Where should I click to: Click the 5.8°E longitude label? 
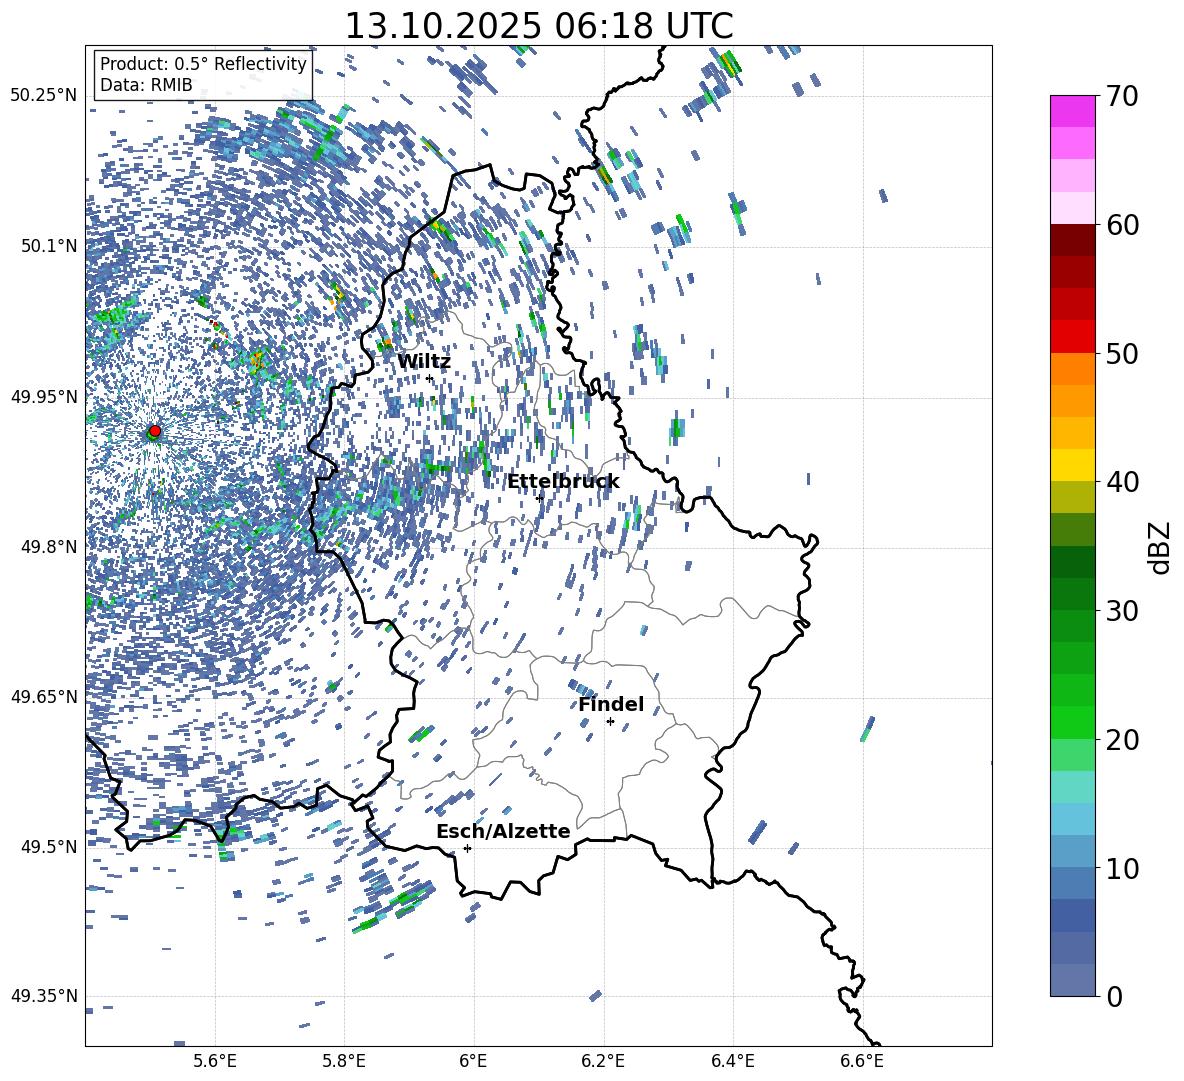[344, 1061]
